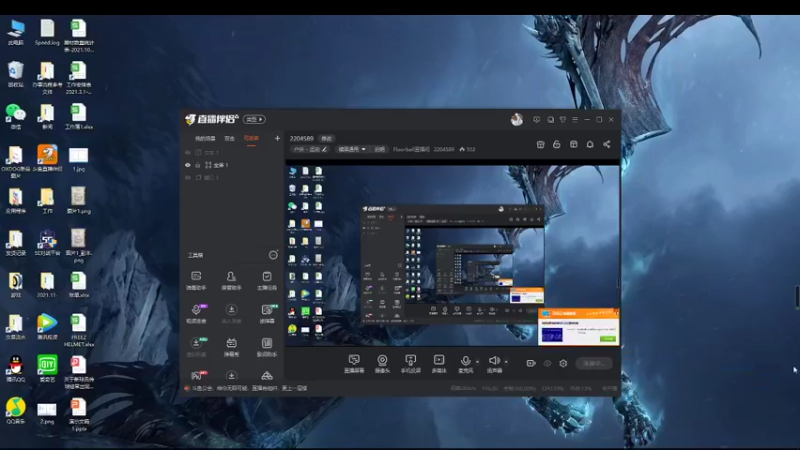The image size is (800, 450).
Task: Expand the microphone options arrow
Action: tap(478, 362)
